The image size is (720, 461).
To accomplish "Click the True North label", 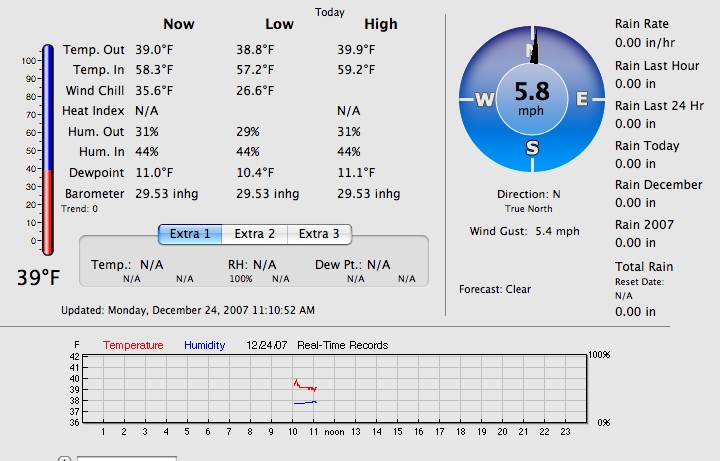I will pyautogui.click(x=529, y=209).
